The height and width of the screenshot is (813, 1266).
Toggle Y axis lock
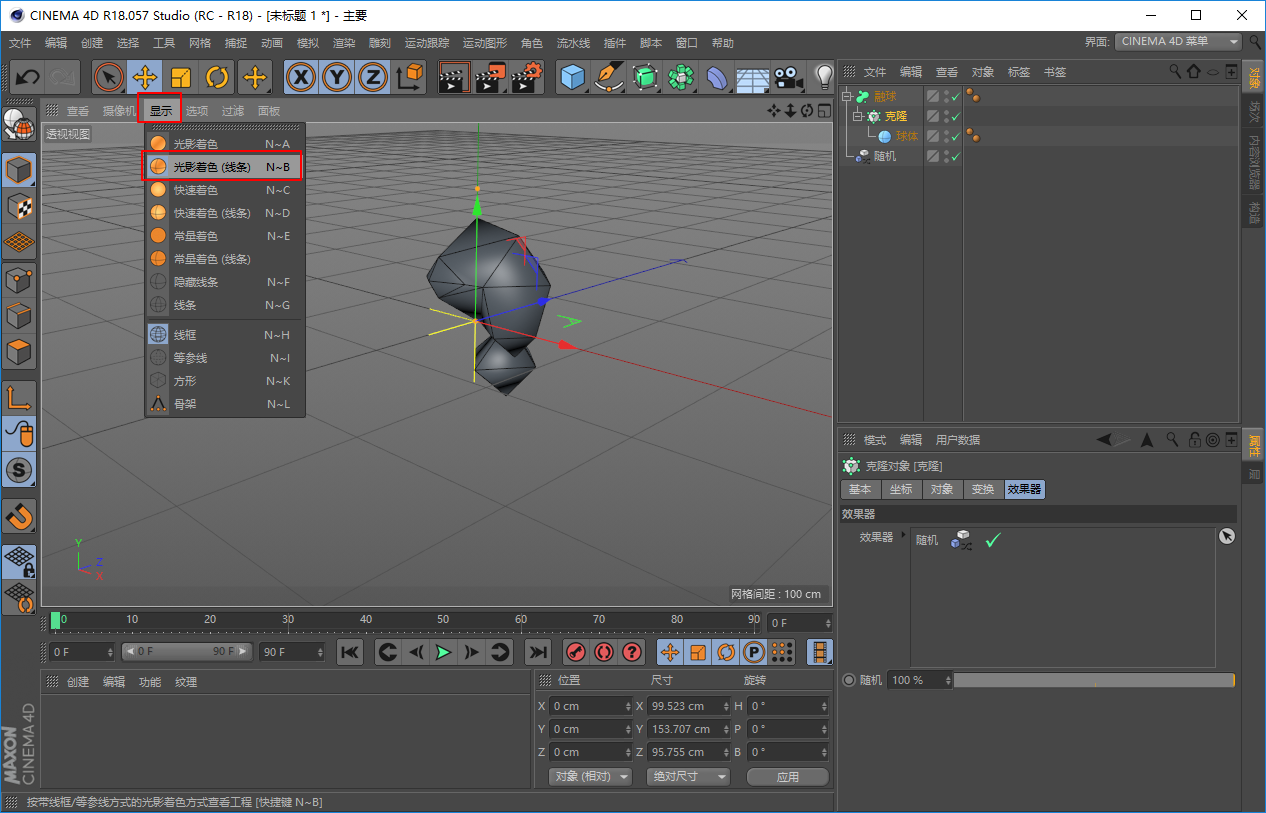tap(337, 77)
